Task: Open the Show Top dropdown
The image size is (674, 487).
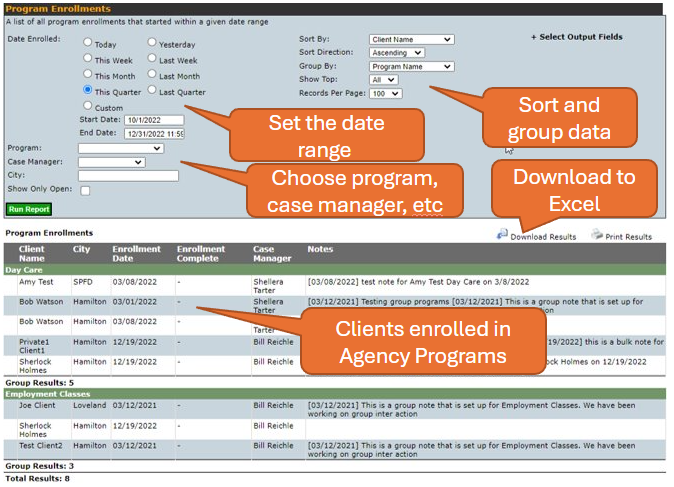Action: click(x=383, y=80)
